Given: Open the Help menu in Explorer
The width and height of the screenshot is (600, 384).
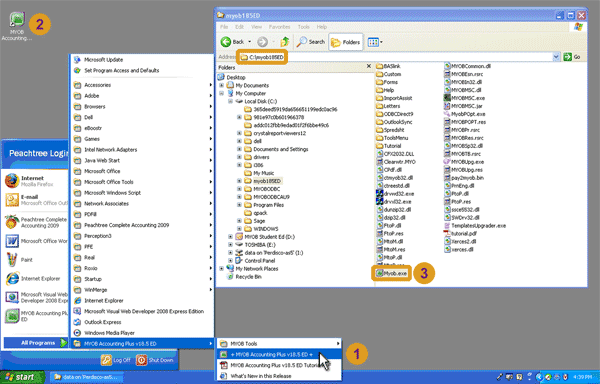Looking at the screenshot, I should pos(322,27).
